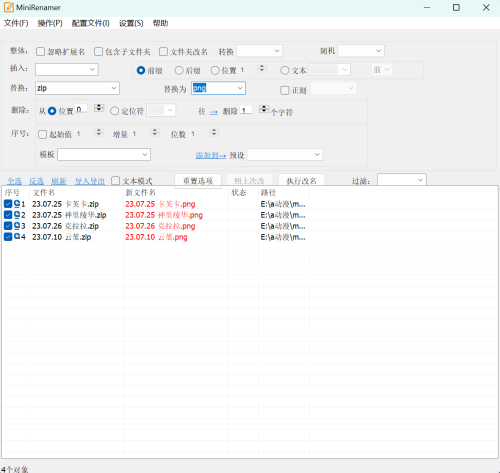This screenshot has height=473, width=500.
Task: Click the file icon of the 克拉拉.zip row
Action: tap(17, 226)
